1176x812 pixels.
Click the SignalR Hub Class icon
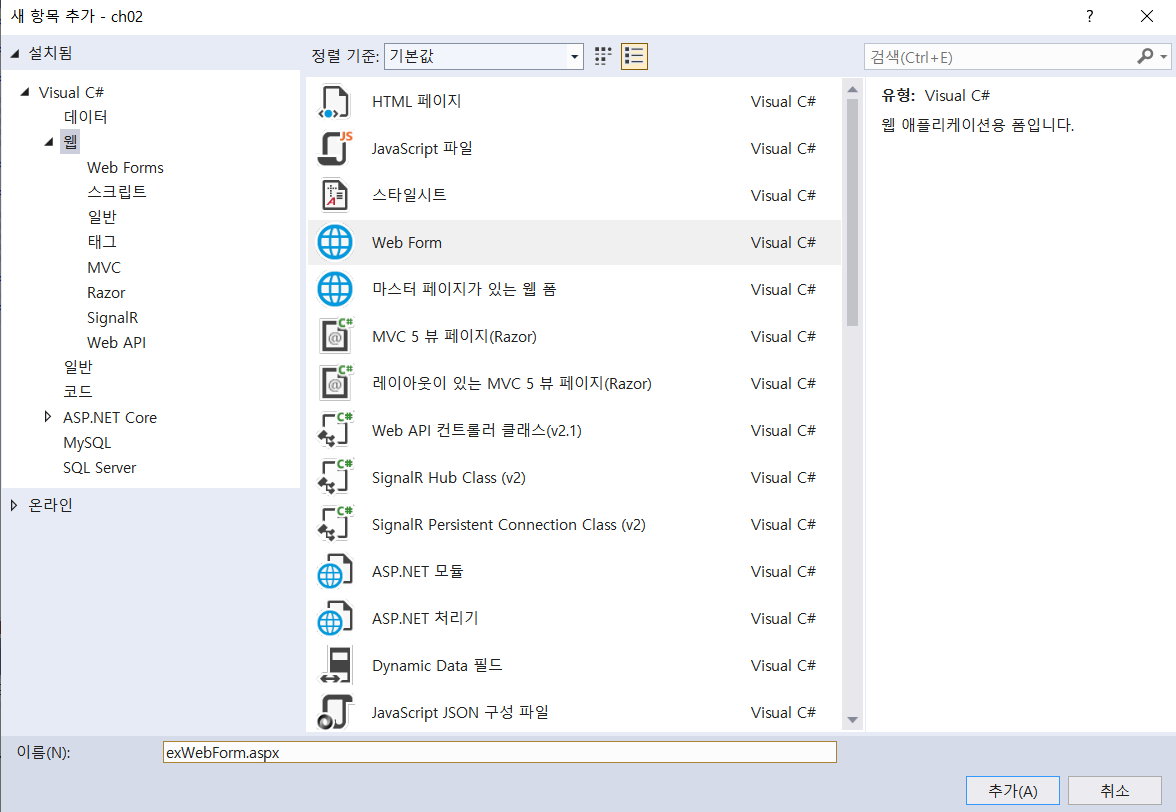click(334, 477)
